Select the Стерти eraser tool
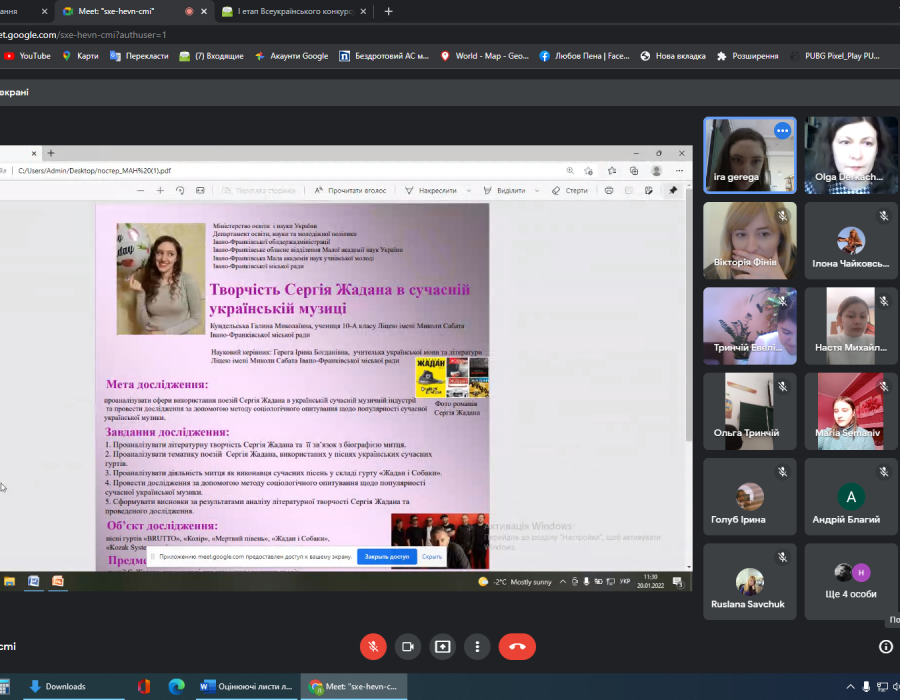Viewport: 900px width, 700px height. coord(570,190)
